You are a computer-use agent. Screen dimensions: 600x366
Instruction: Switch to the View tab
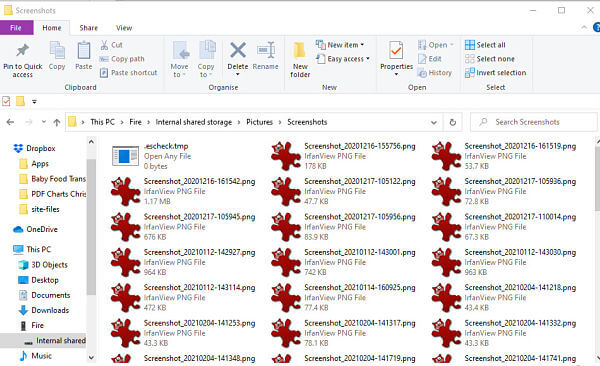click(x=124, y=28)
